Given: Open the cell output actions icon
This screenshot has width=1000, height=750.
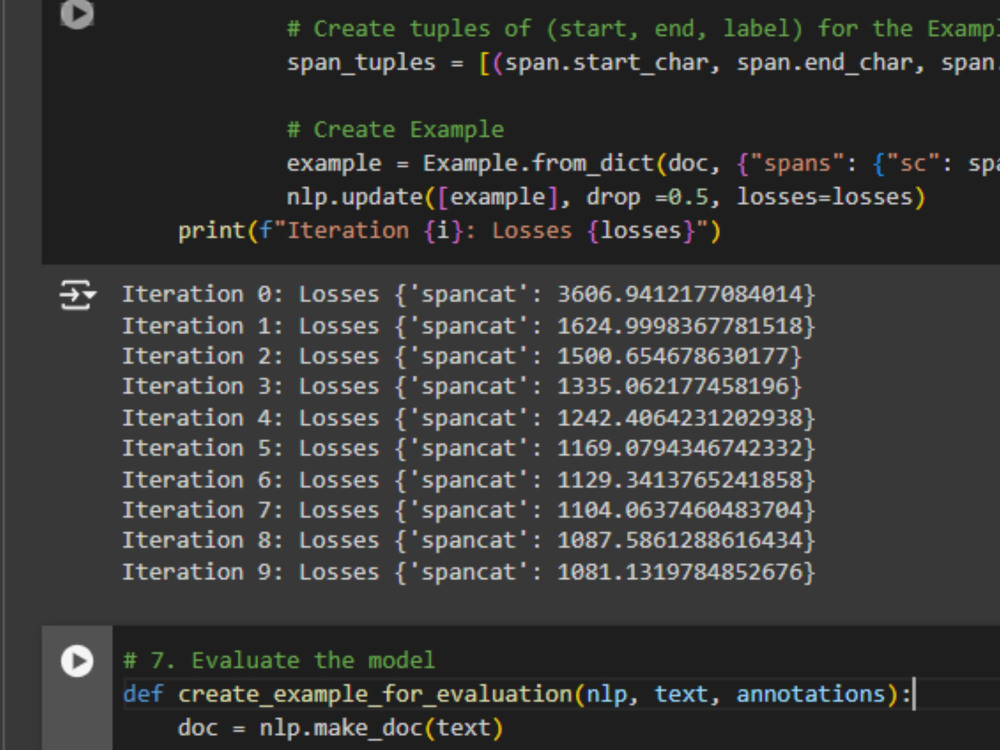Looking at the screenshot, I should point(77,295).
